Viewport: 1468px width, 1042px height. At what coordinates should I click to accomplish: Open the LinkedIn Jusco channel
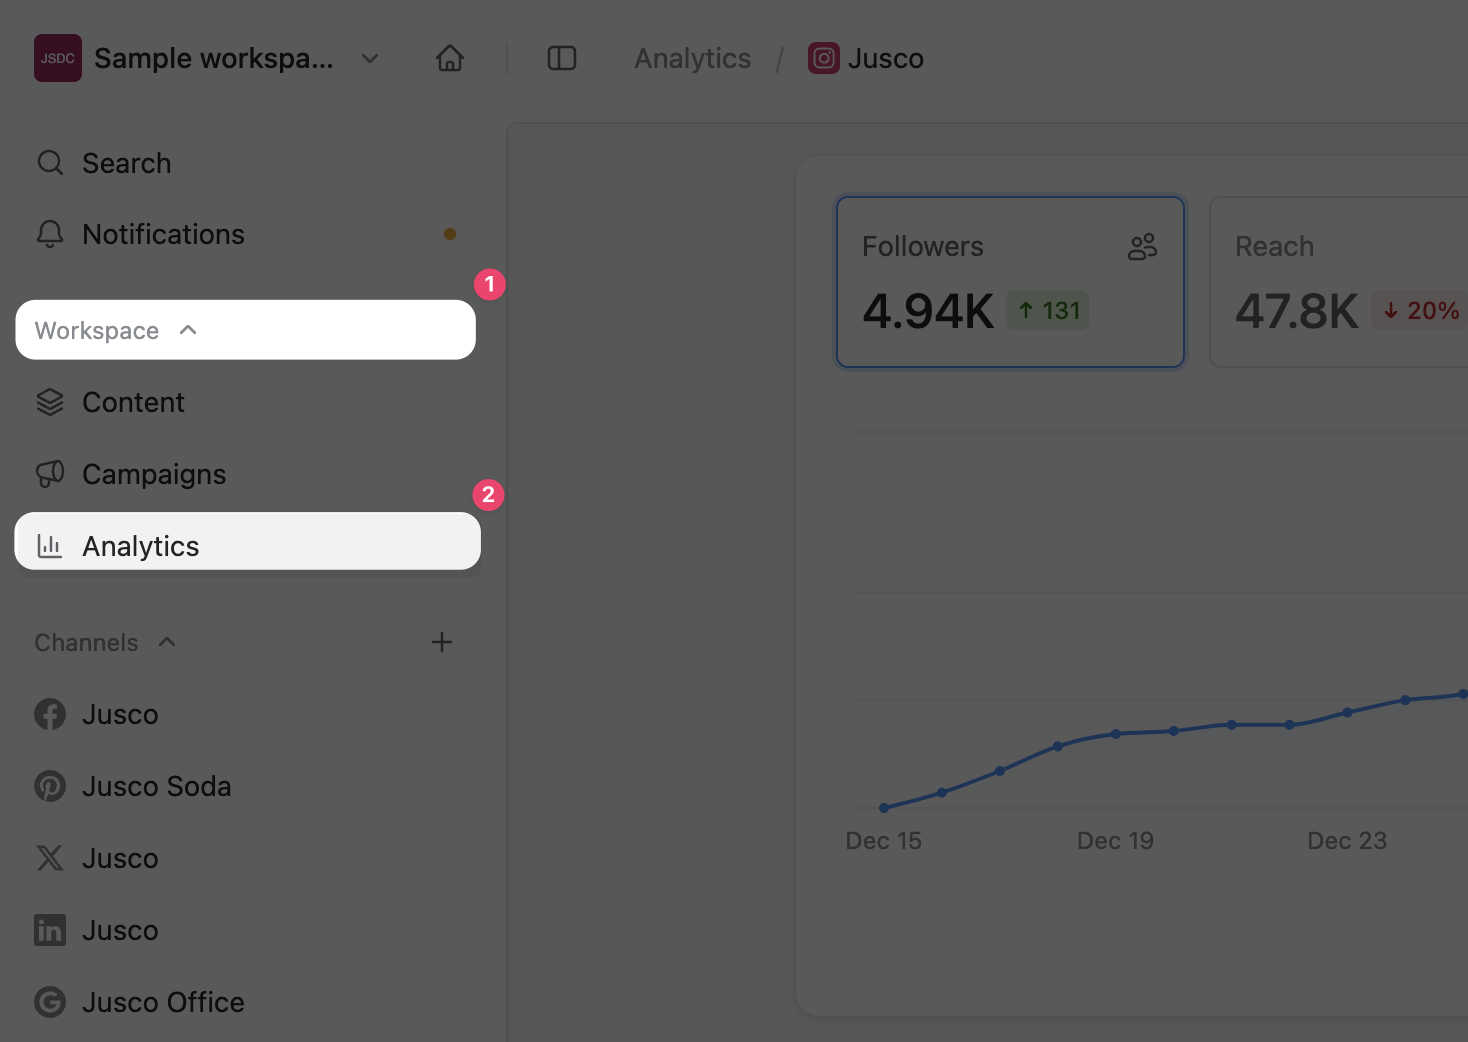(120, 930)
